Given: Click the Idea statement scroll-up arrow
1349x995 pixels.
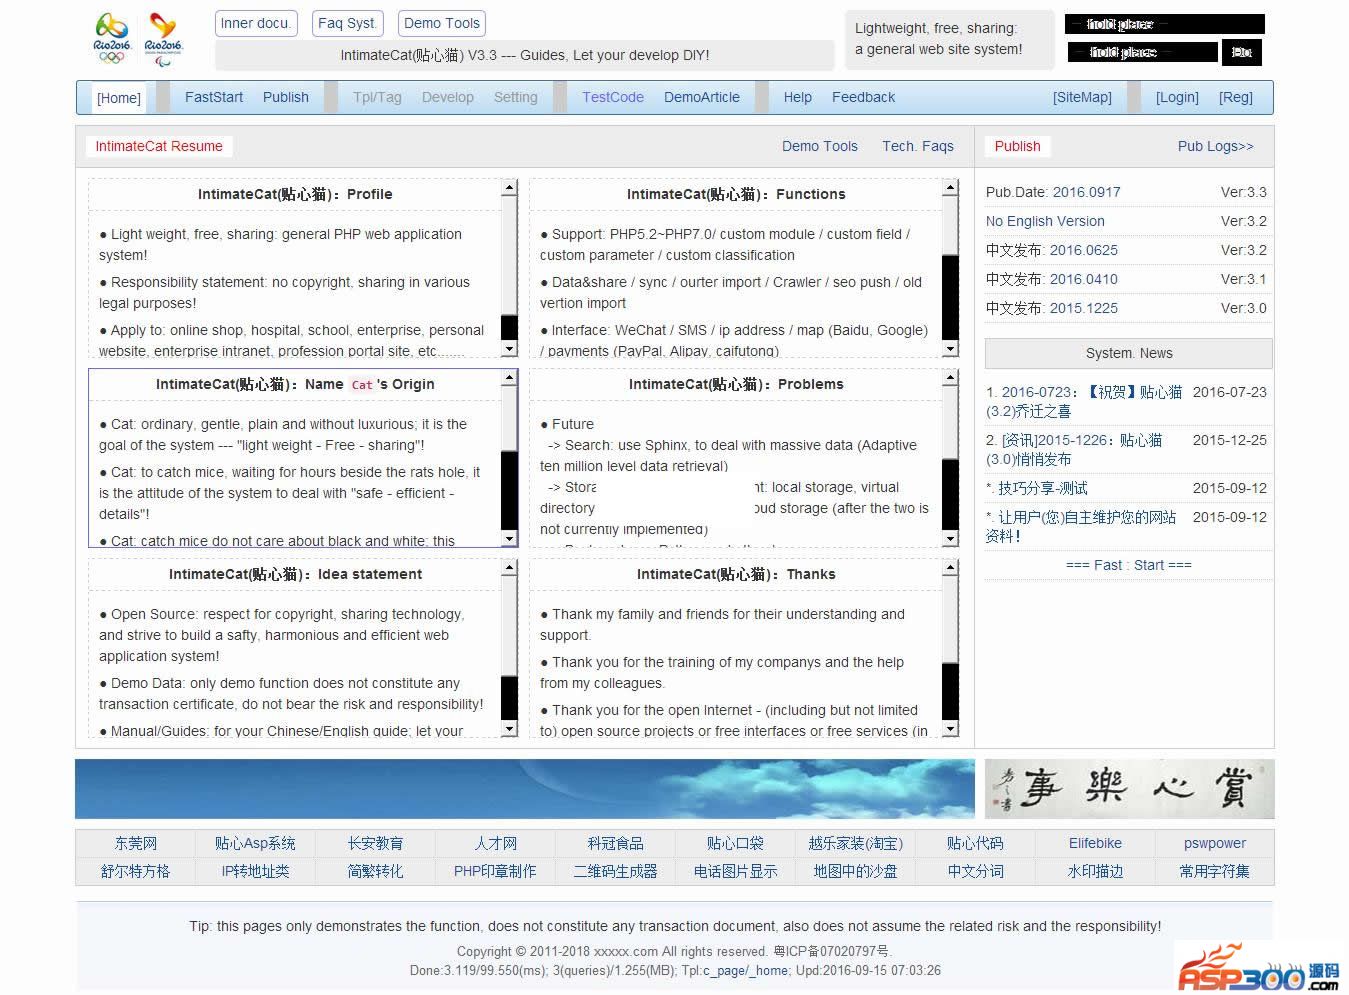Looking at the screenshot, I should pos(509,568).
